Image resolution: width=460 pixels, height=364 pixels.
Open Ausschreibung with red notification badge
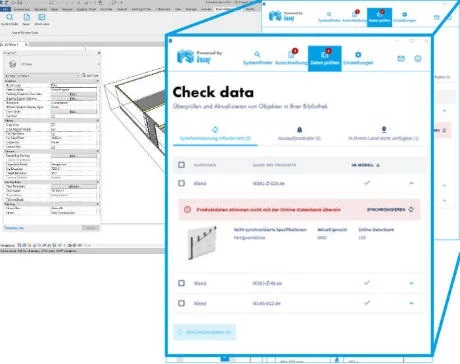(291, 58)
